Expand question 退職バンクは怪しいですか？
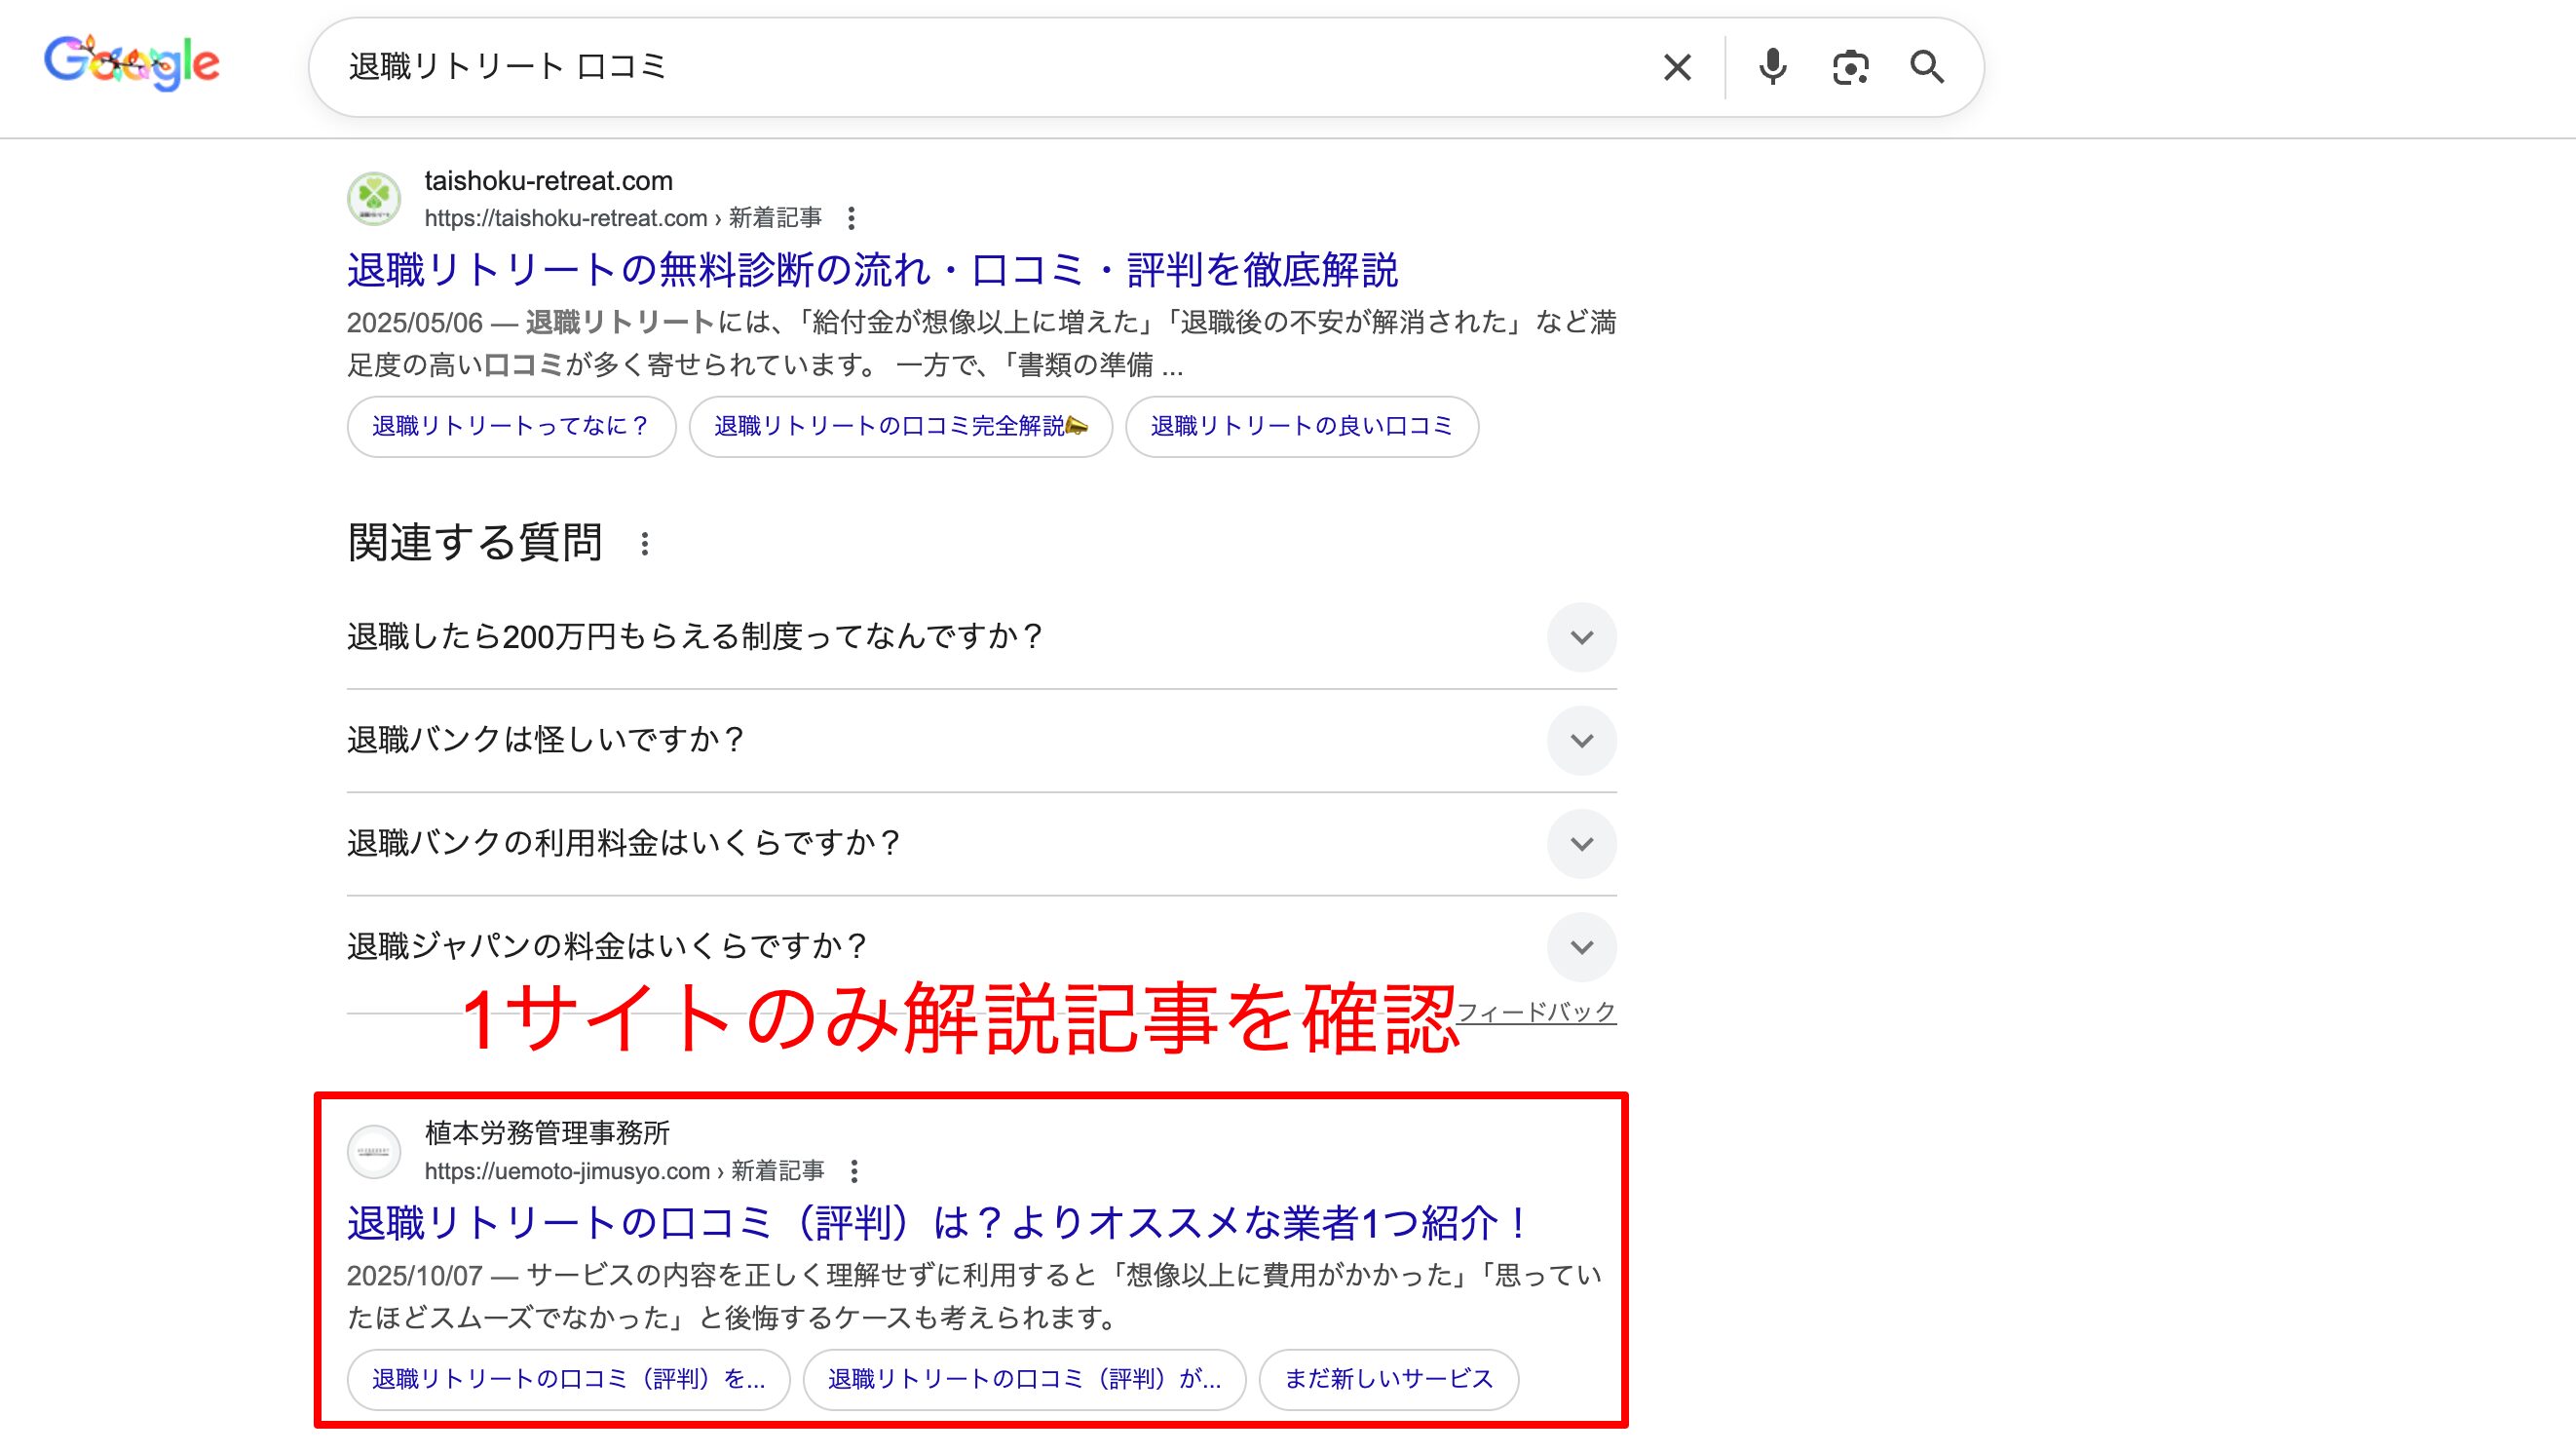The width and height of the screenshot is (2576, 1454). (x=981, y=740)
